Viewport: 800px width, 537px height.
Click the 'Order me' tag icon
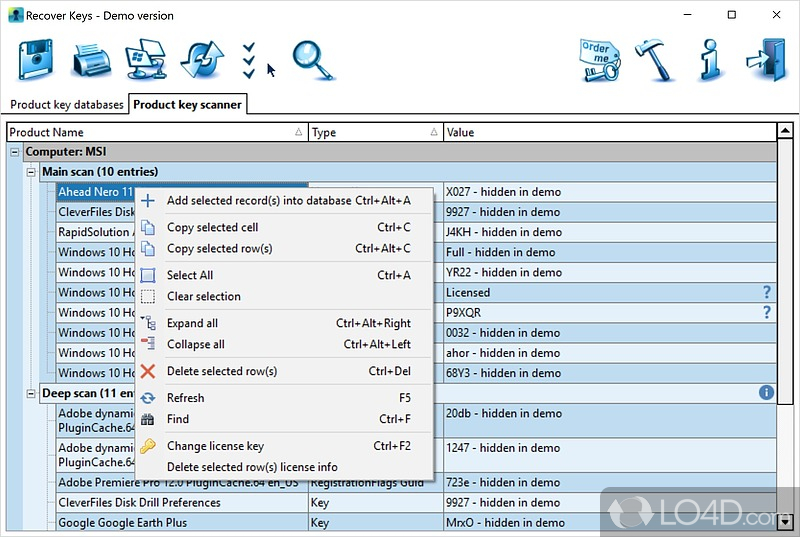[601, 60]
